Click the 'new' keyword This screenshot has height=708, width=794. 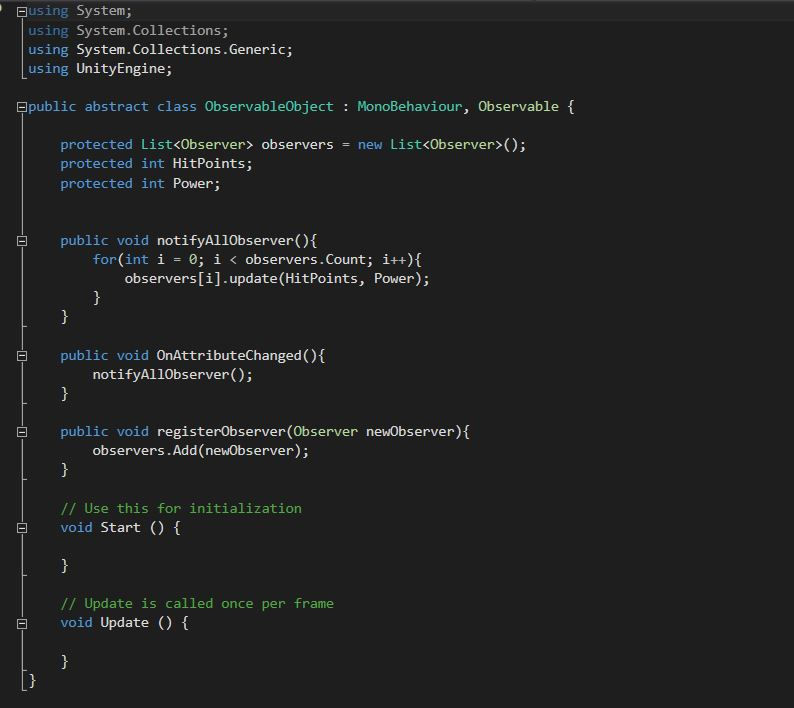pos(370,145)
